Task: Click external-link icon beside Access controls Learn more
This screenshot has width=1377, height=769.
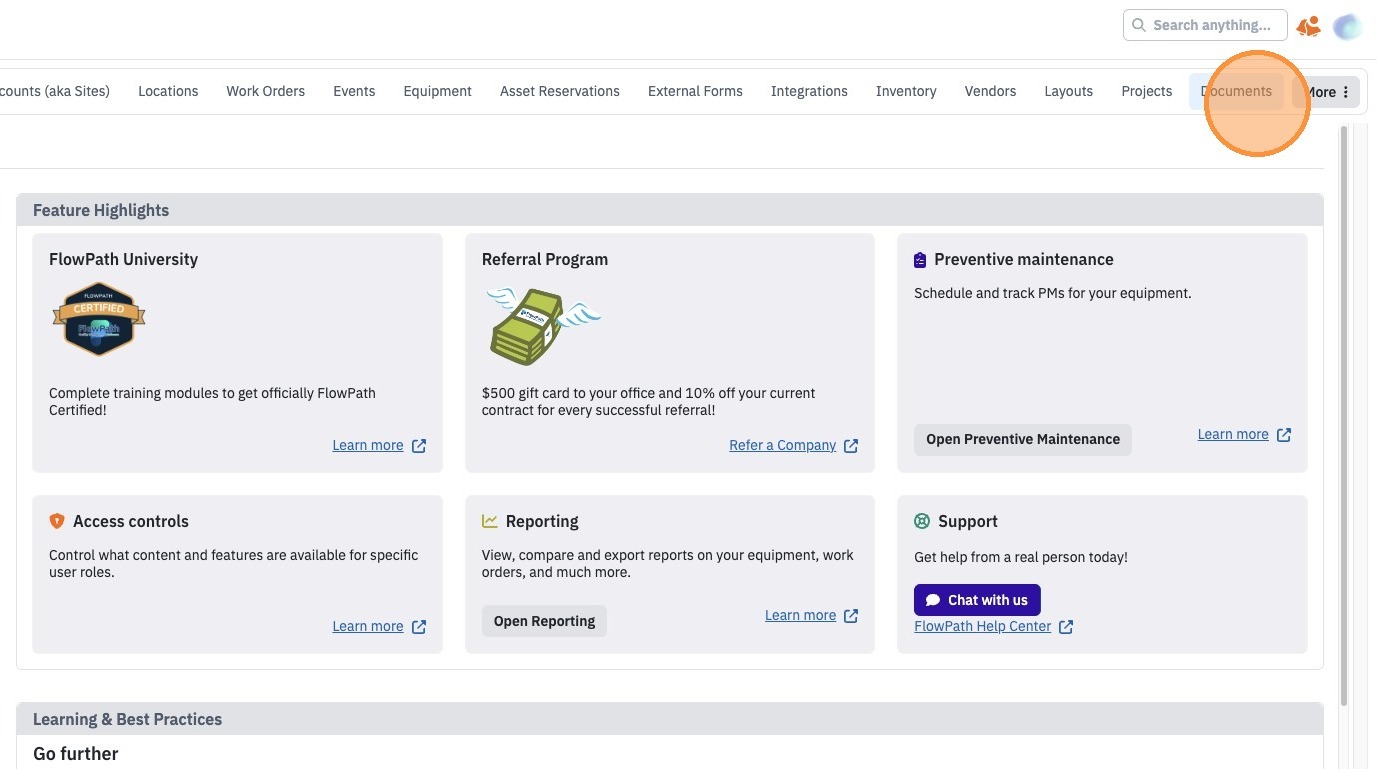Action: point(419,627)
